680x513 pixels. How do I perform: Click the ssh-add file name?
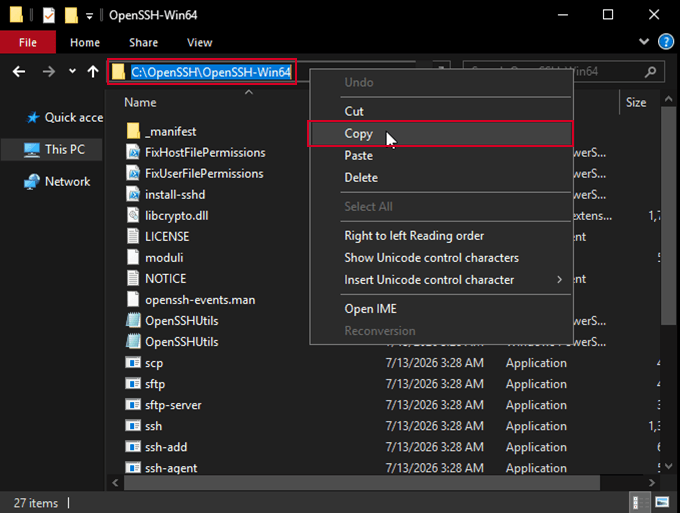[166, 447]
